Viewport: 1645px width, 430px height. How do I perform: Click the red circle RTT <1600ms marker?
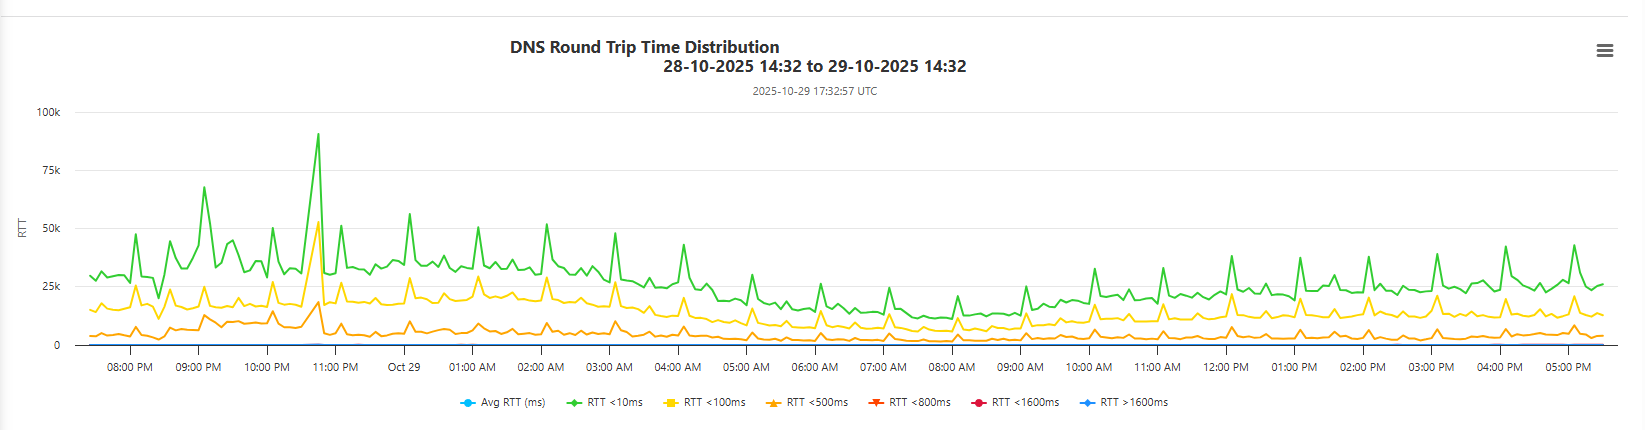click(x=979, y=403)
